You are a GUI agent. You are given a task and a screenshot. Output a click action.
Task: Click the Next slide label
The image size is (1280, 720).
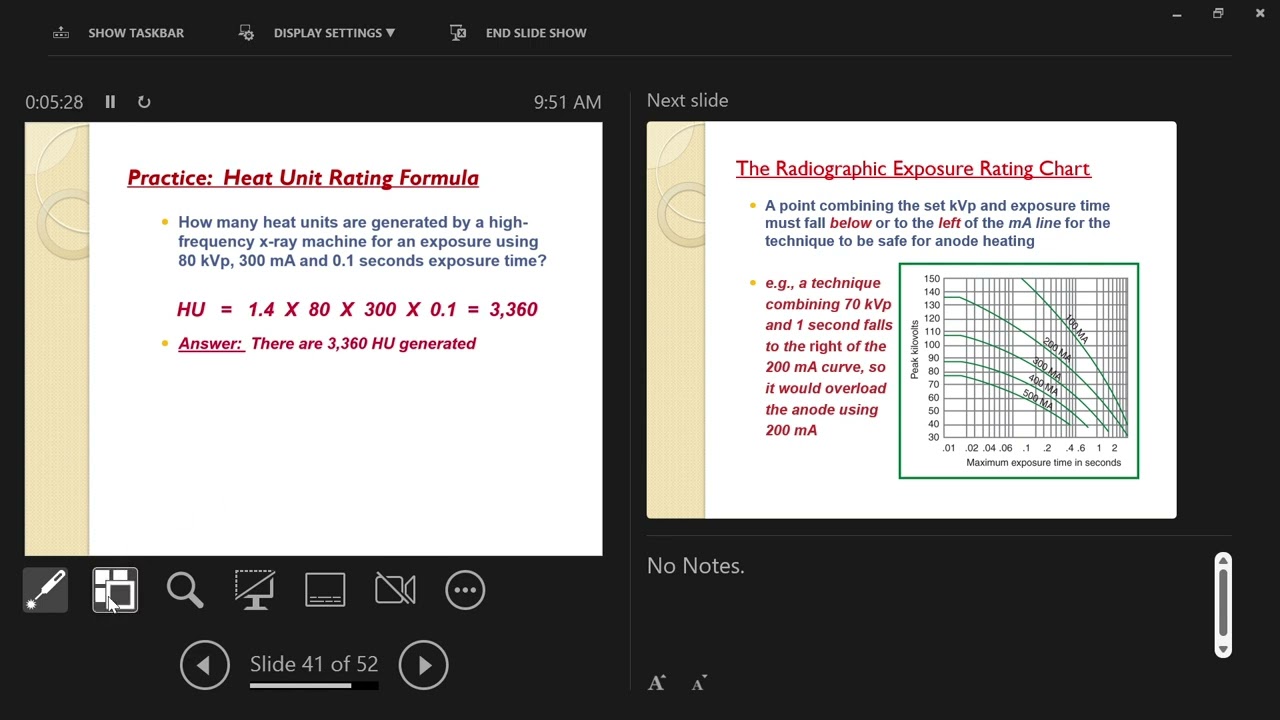[x=687, y=100]
